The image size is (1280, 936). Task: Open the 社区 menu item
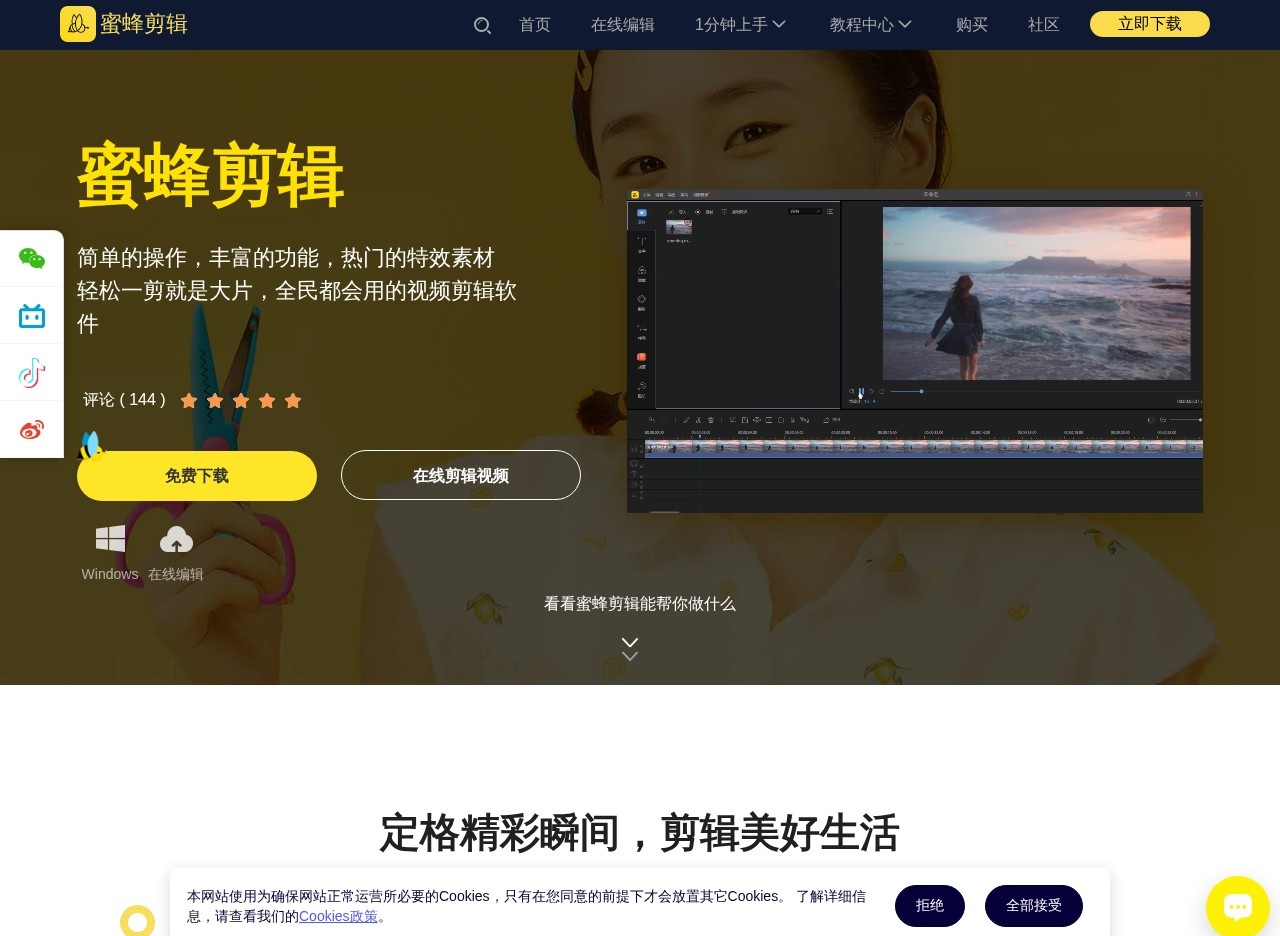(1044, 25)
